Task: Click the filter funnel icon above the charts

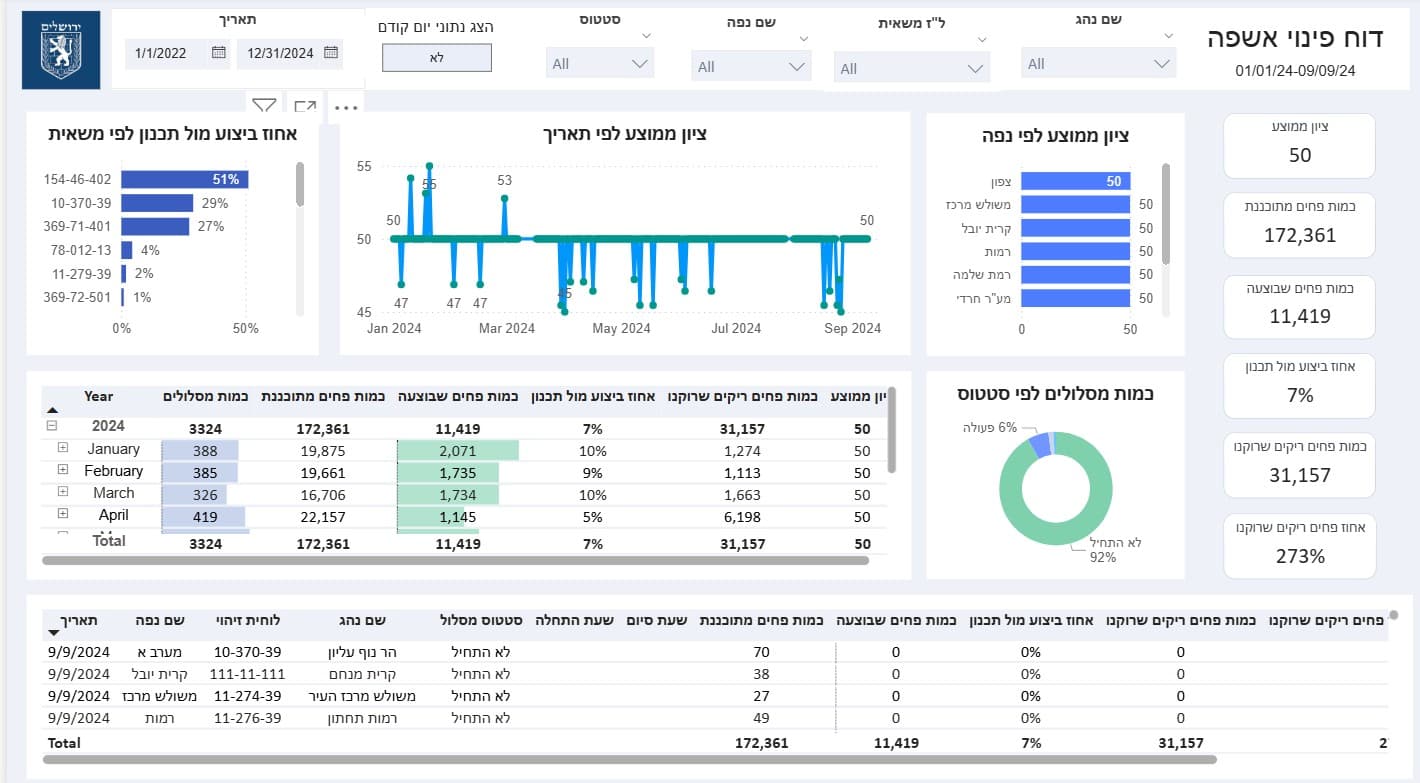Action: tap(264, 105)
